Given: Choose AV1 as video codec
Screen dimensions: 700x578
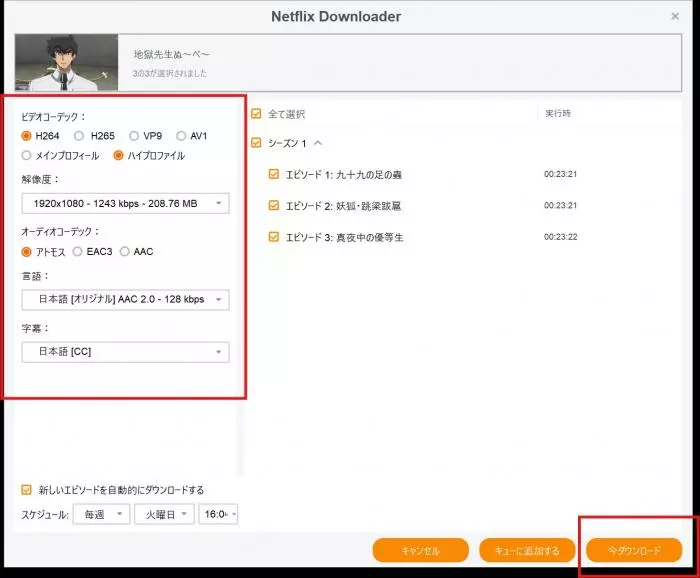Looking at the screenshot, I should click(x=181, y=136).
